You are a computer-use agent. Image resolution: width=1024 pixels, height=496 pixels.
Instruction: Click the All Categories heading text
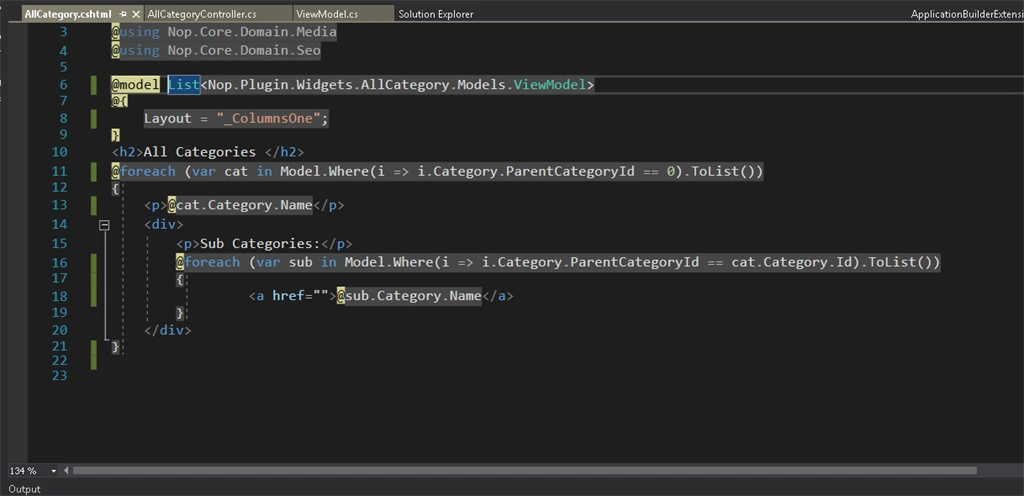(199, 153)
